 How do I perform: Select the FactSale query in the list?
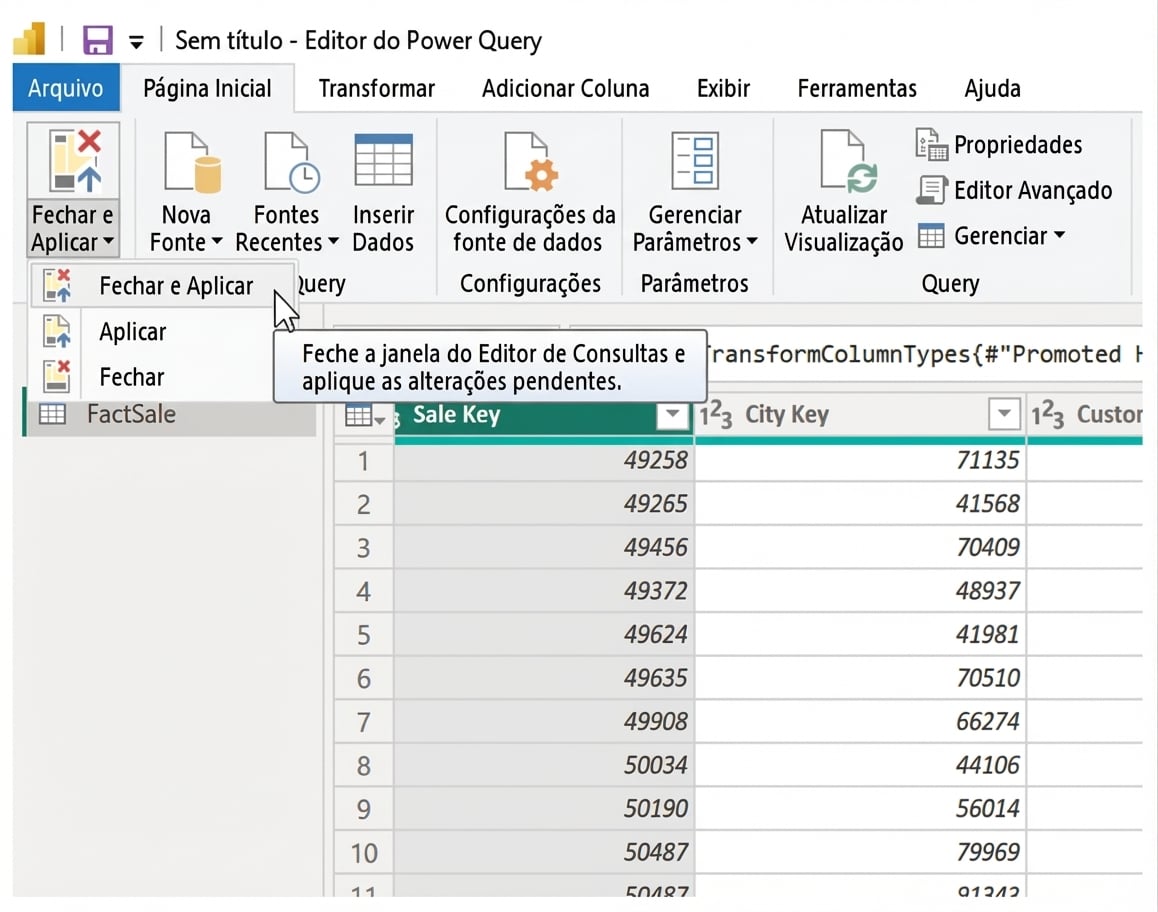click(130, 414)
